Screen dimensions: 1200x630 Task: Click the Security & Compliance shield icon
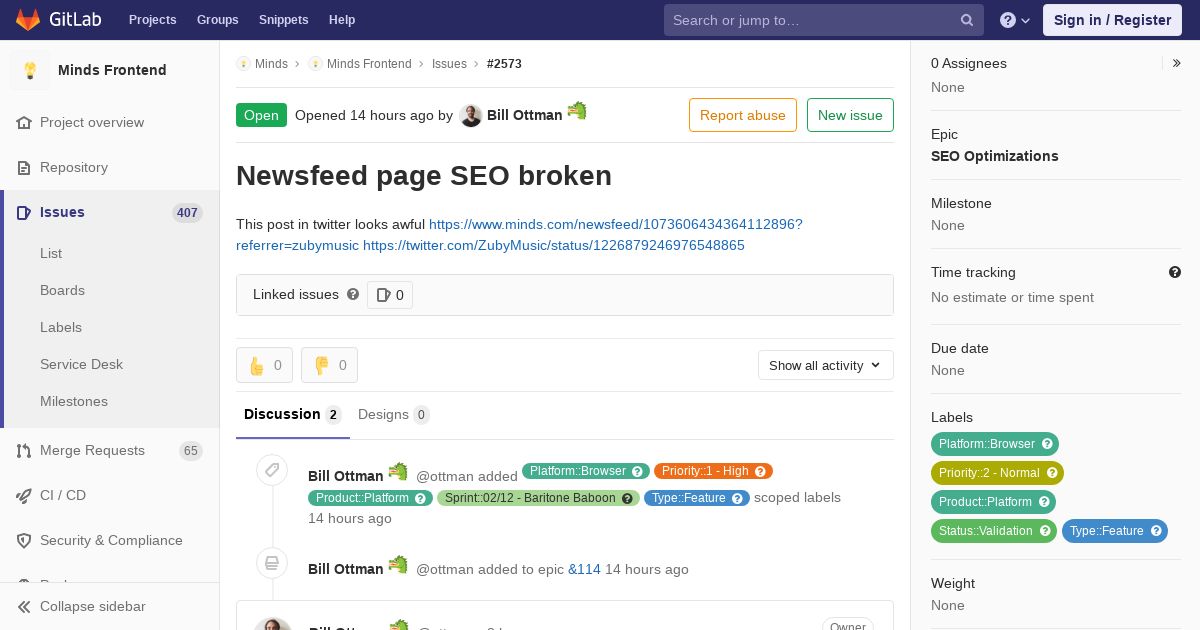(24, 540)
